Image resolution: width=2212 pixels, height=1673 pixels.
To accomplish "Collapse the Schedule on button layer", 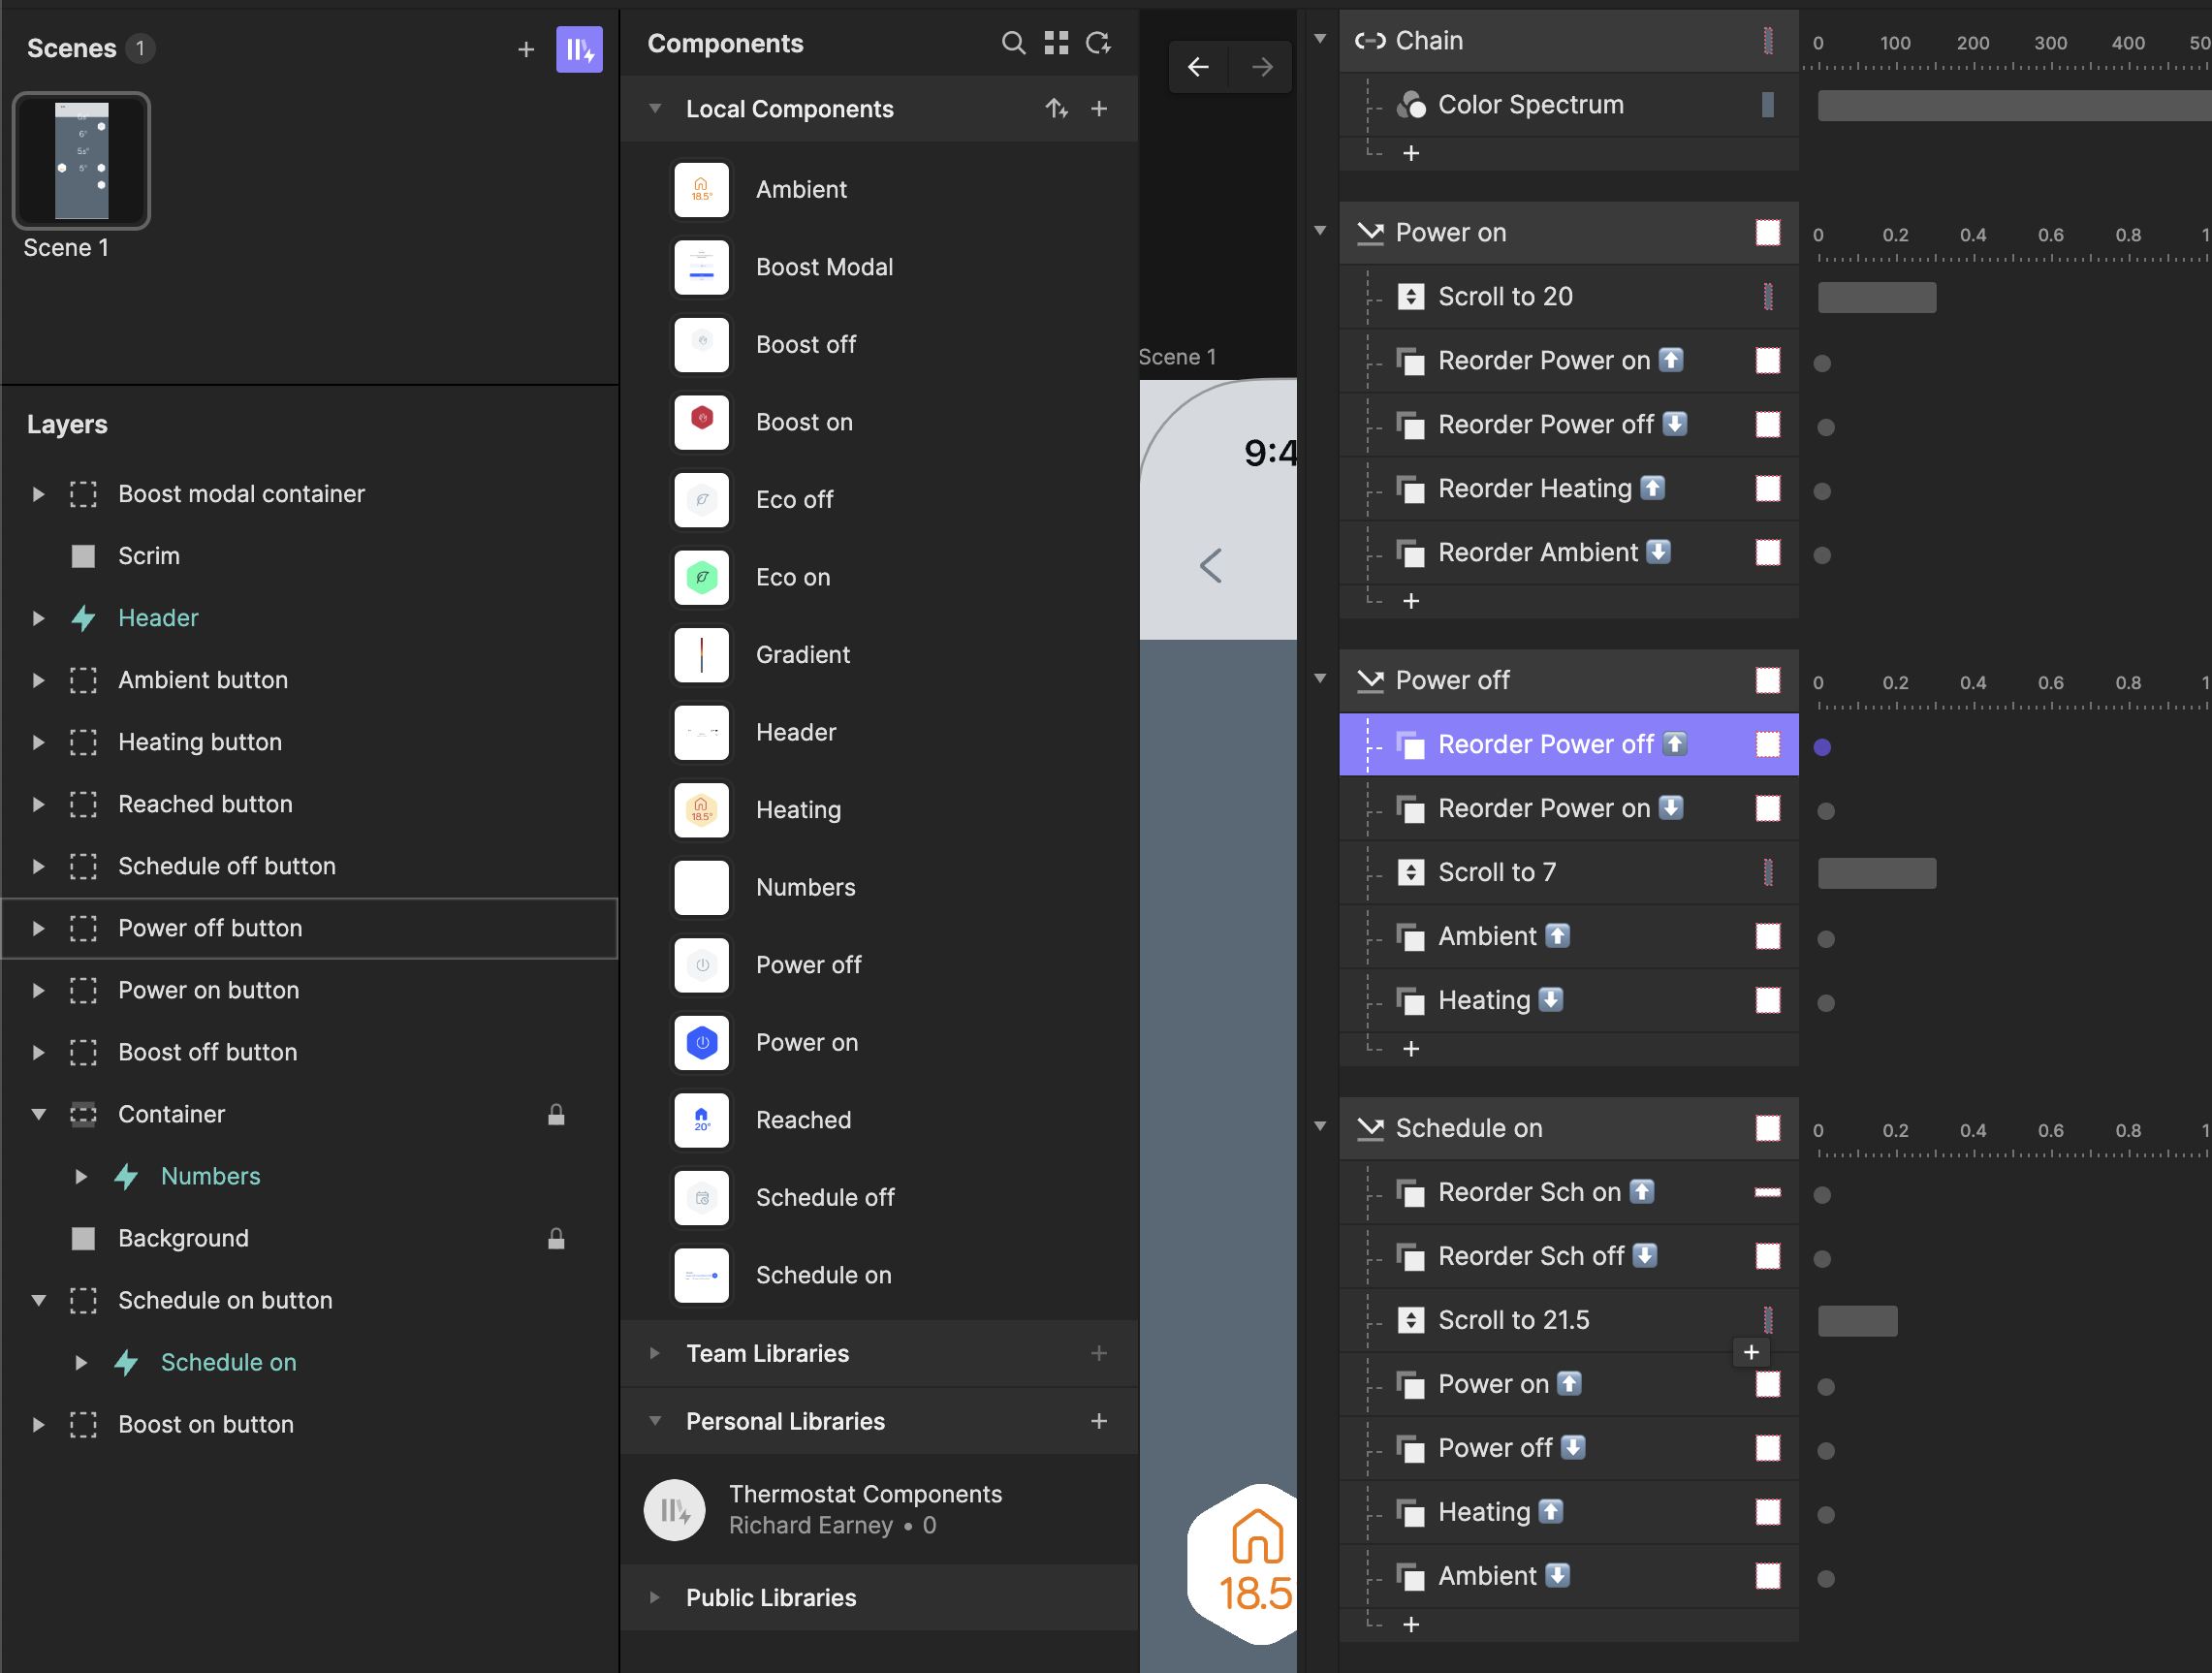I will 38,1300.
